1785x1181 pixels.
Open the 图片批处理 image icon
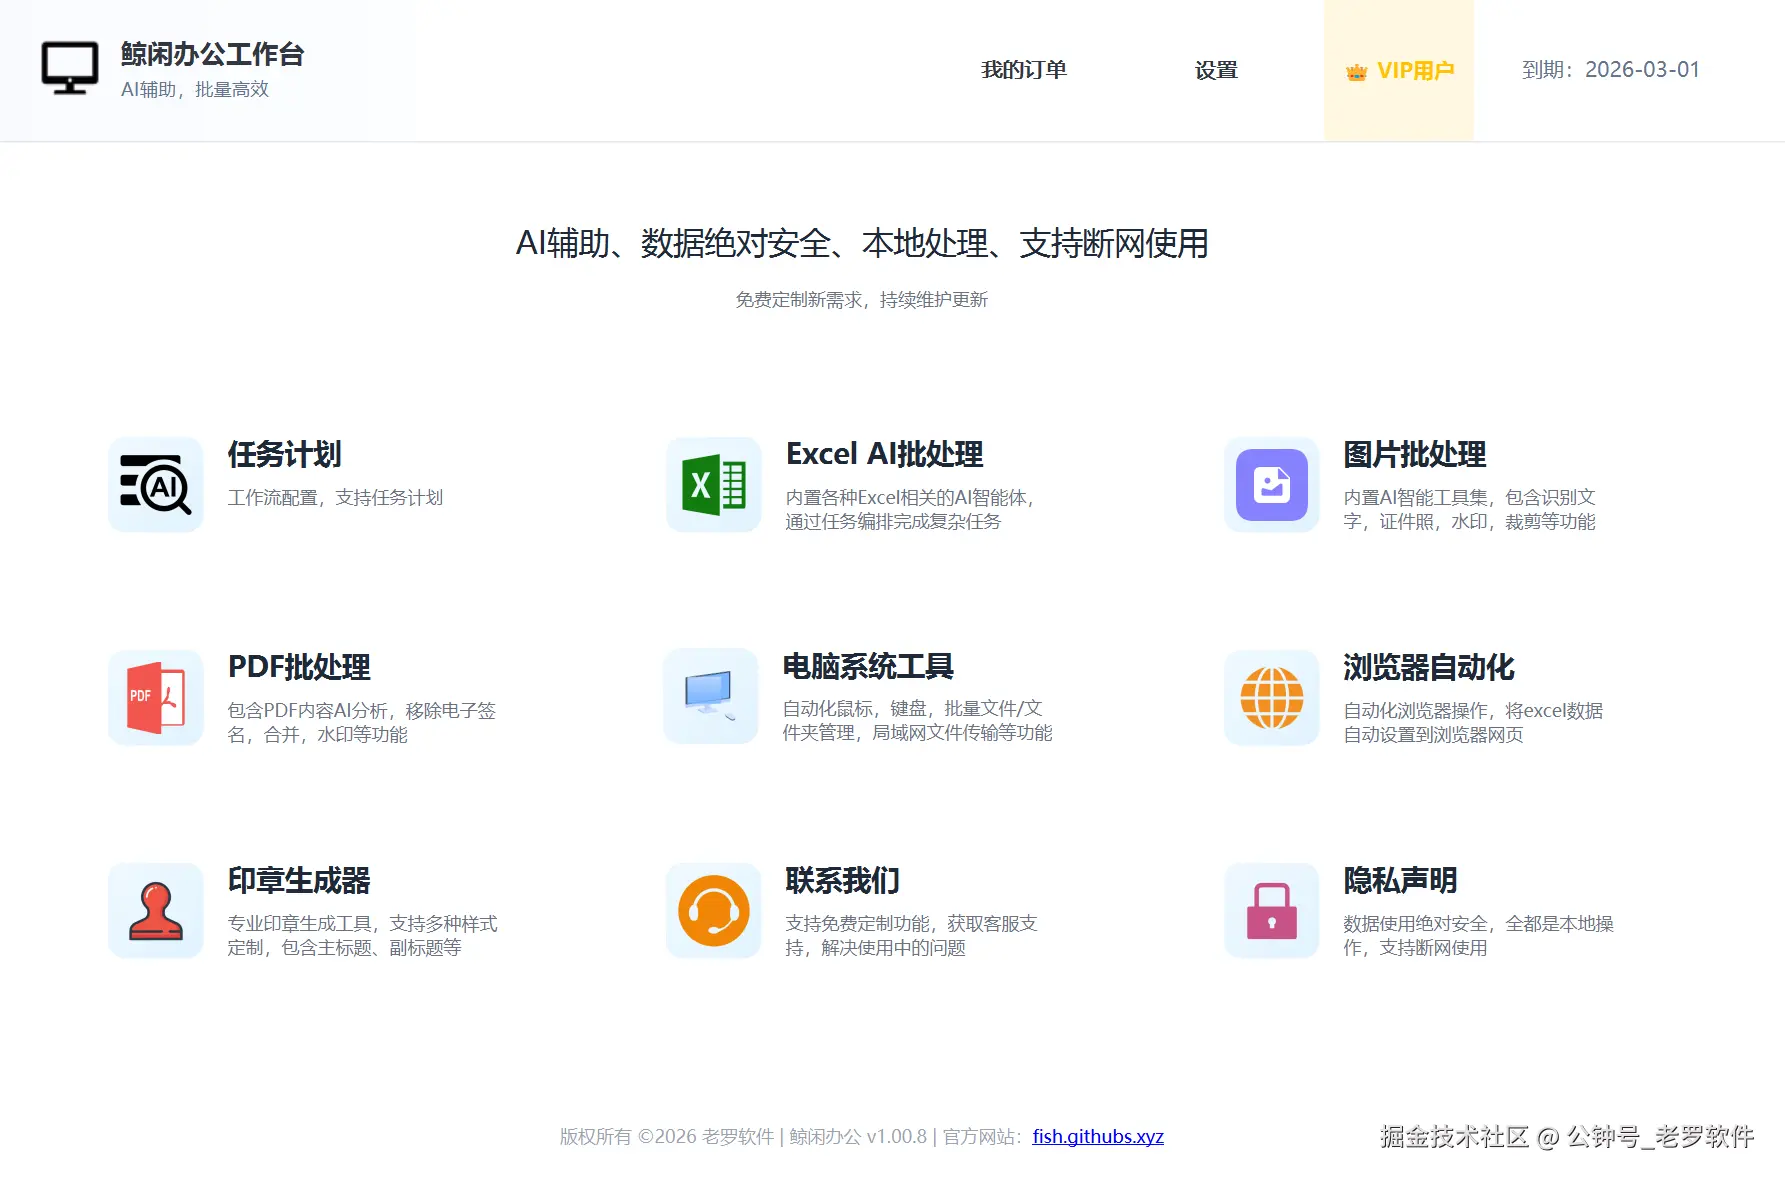(1272, 485)
